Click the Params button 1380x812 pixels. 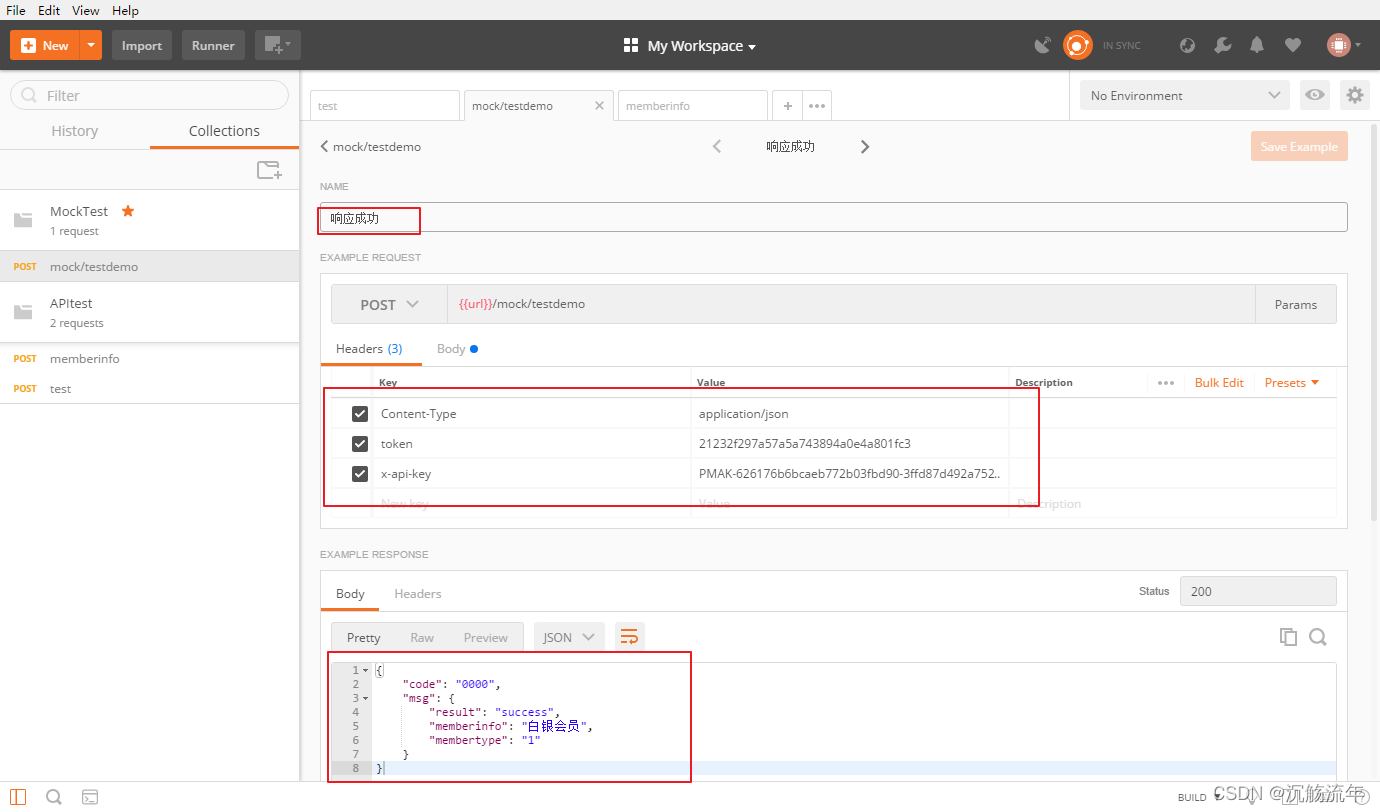(x=1296, y=304)
